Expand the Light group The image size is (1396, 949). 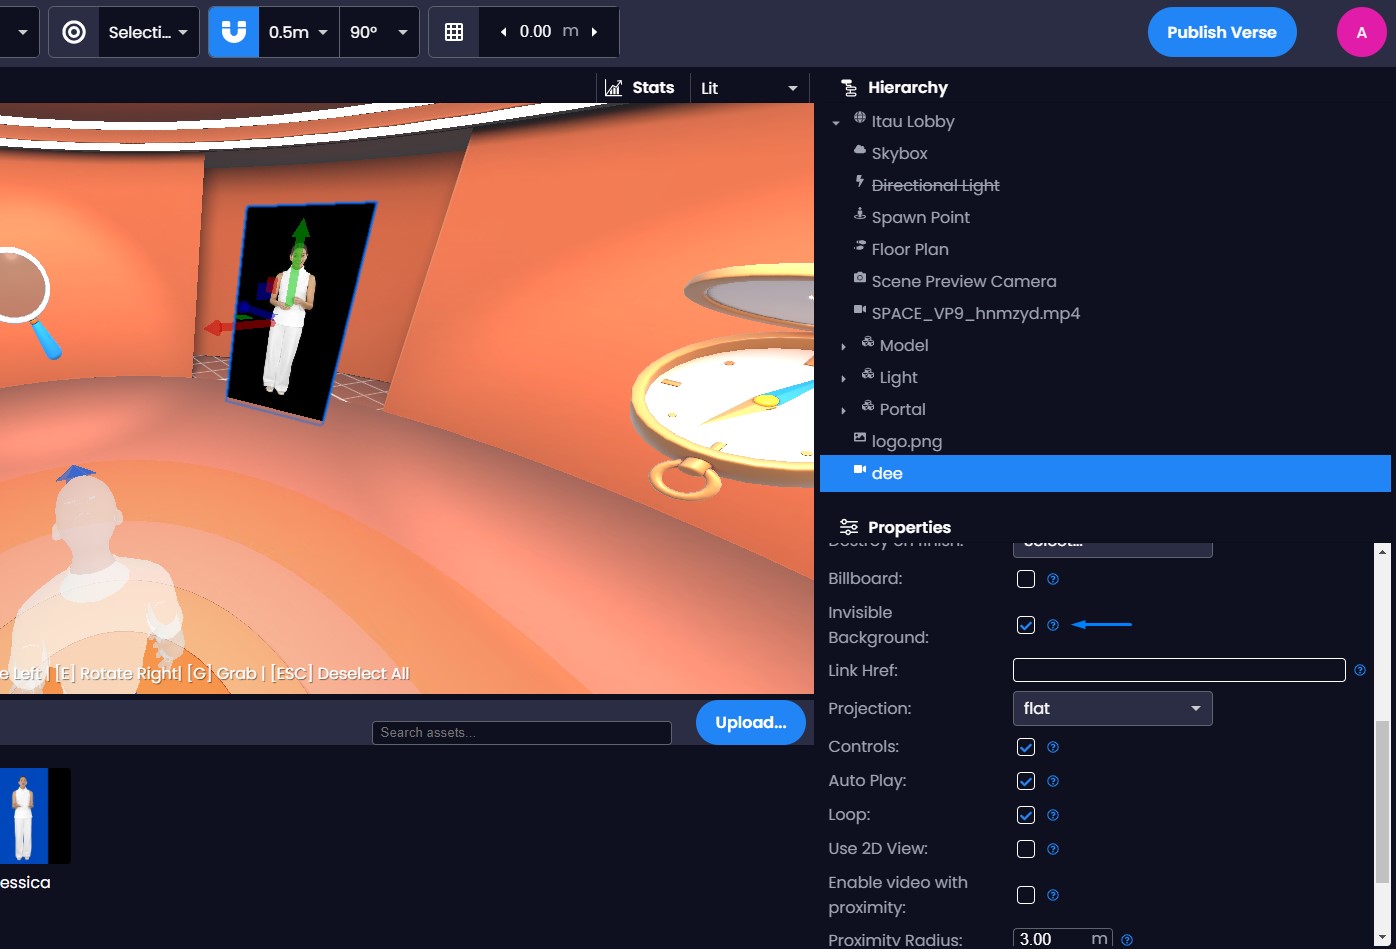[843, 379]
